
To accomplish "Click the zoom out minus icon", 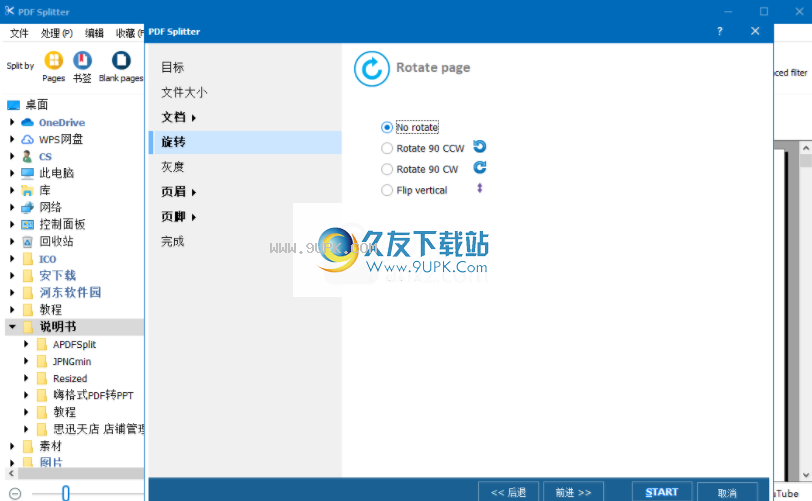I will click(x=15, y=494).
